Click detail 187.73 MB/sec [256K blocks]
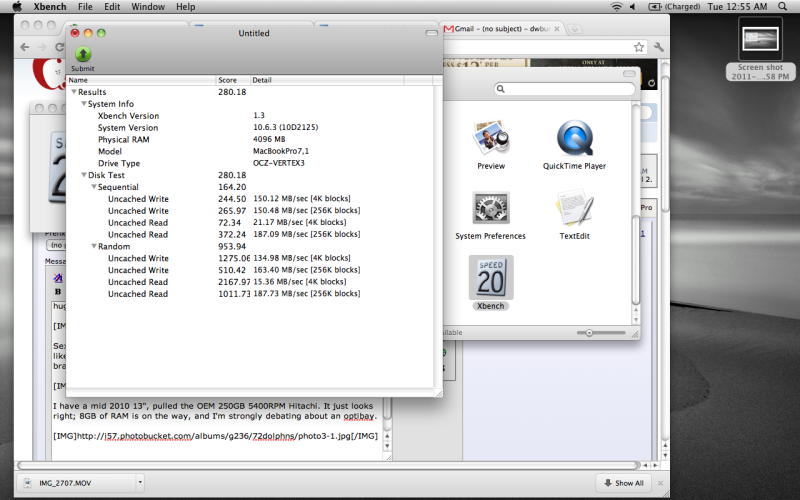 (307, 294)
